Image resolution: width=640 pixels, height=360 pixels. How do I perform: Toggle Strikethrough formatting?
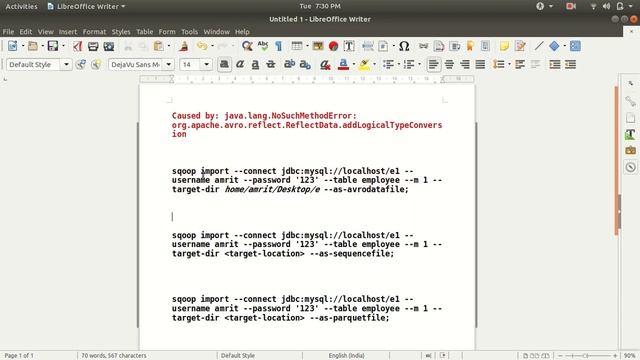pos(271,64)
